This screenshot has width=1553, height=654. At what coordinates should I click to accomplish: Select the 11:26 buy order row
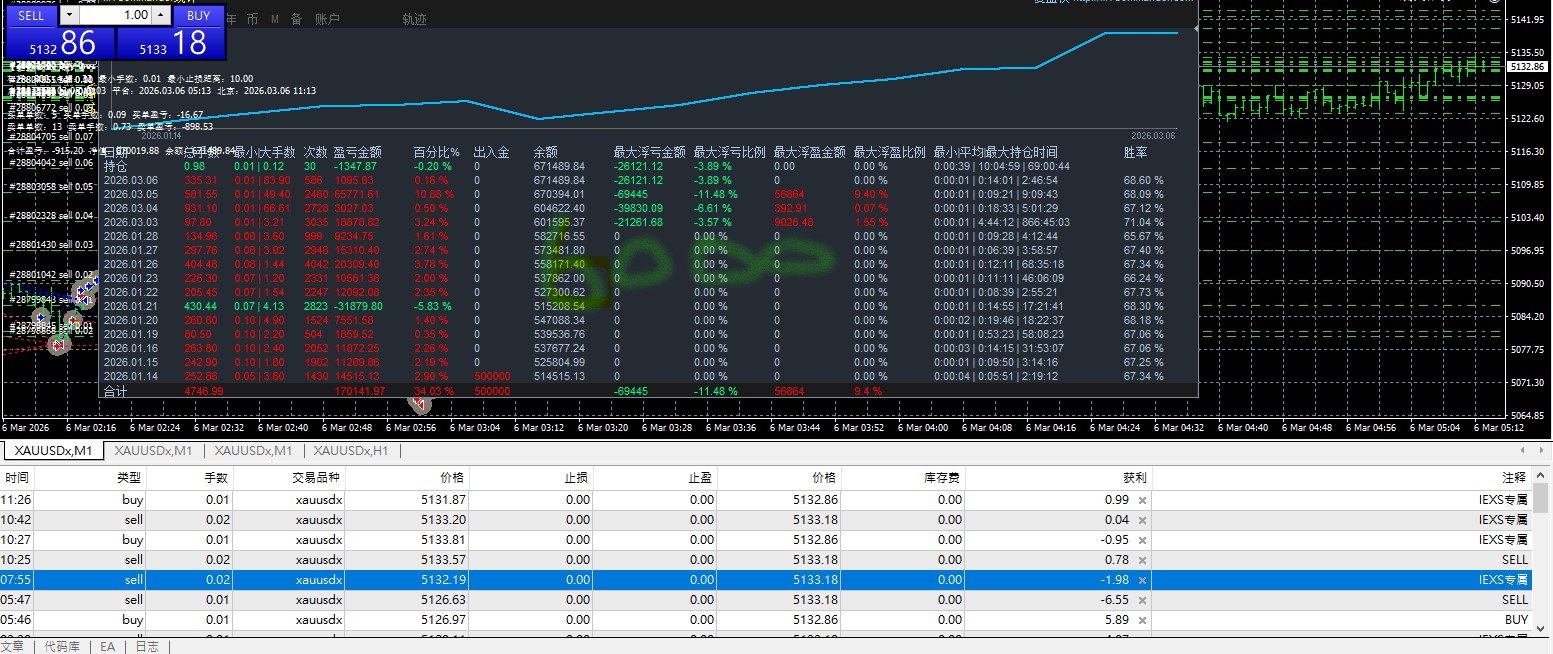coord(766,500)
